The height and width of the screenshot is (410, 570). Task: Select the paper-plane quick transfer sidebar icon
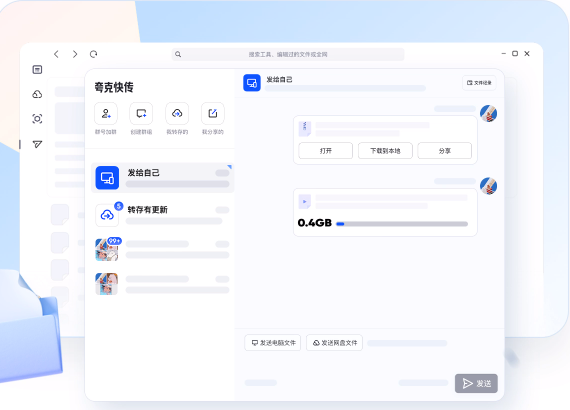tap(37, 144)
